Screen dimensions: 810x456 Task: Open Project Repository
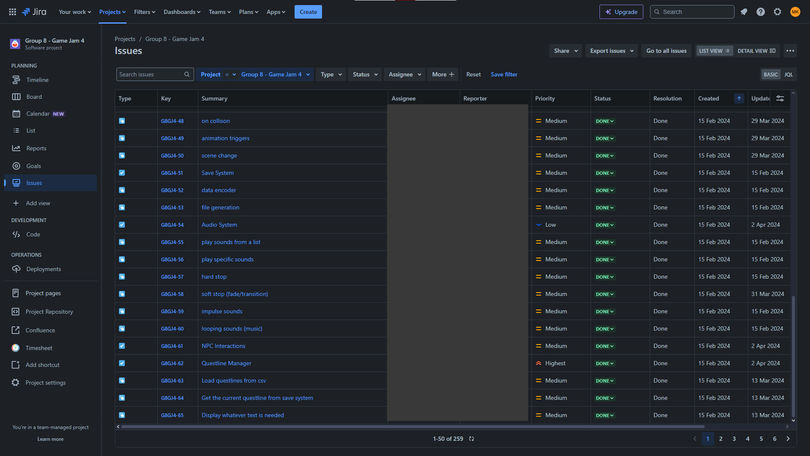tap(50, 311)
